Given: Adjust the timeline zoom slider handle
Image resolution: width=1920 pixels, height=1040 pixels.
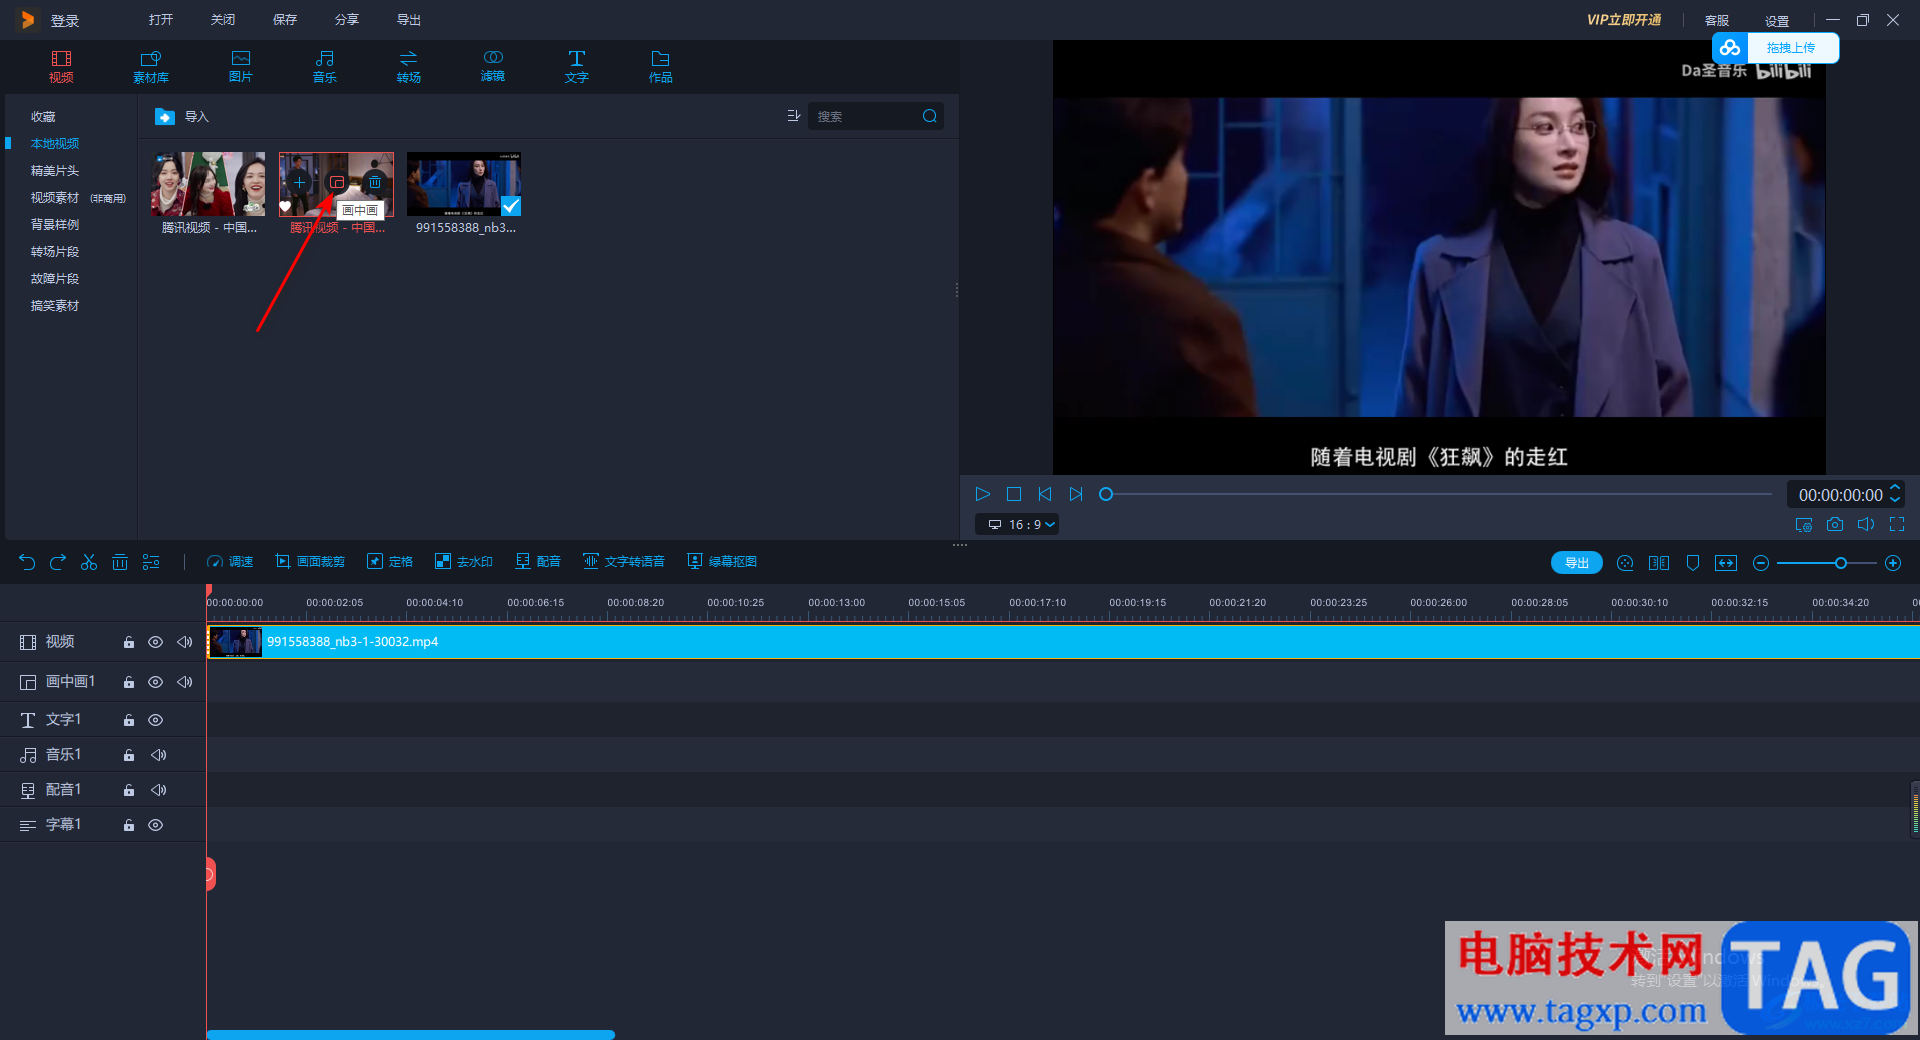Looking at the screenshot, I should [1840, 563].
